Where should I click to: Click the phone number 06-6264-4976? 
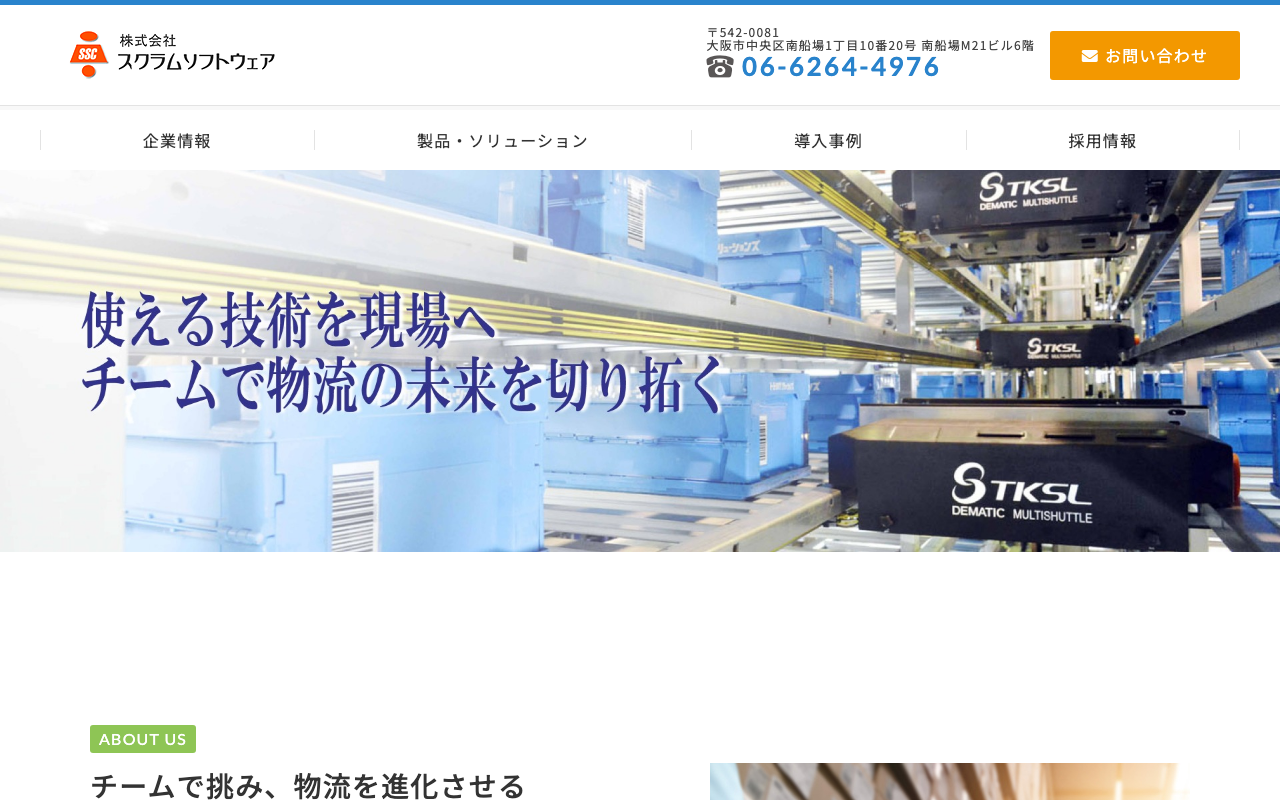[x=840, y=66]
